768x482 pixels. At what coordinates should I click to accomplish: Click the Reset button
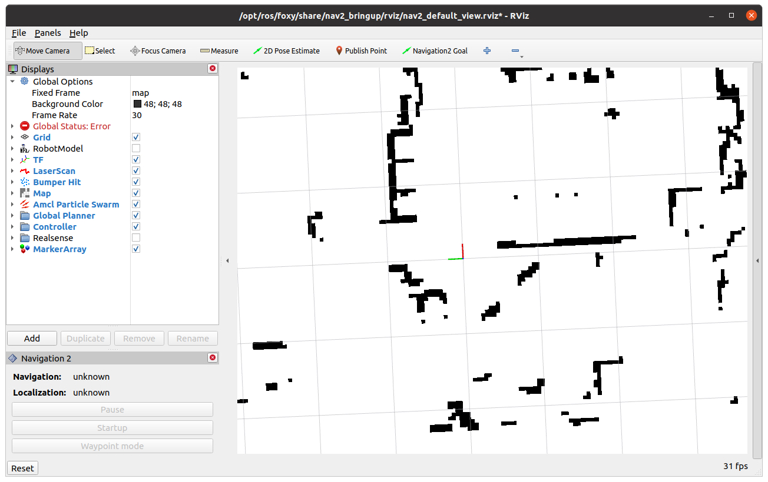[23, 468]
